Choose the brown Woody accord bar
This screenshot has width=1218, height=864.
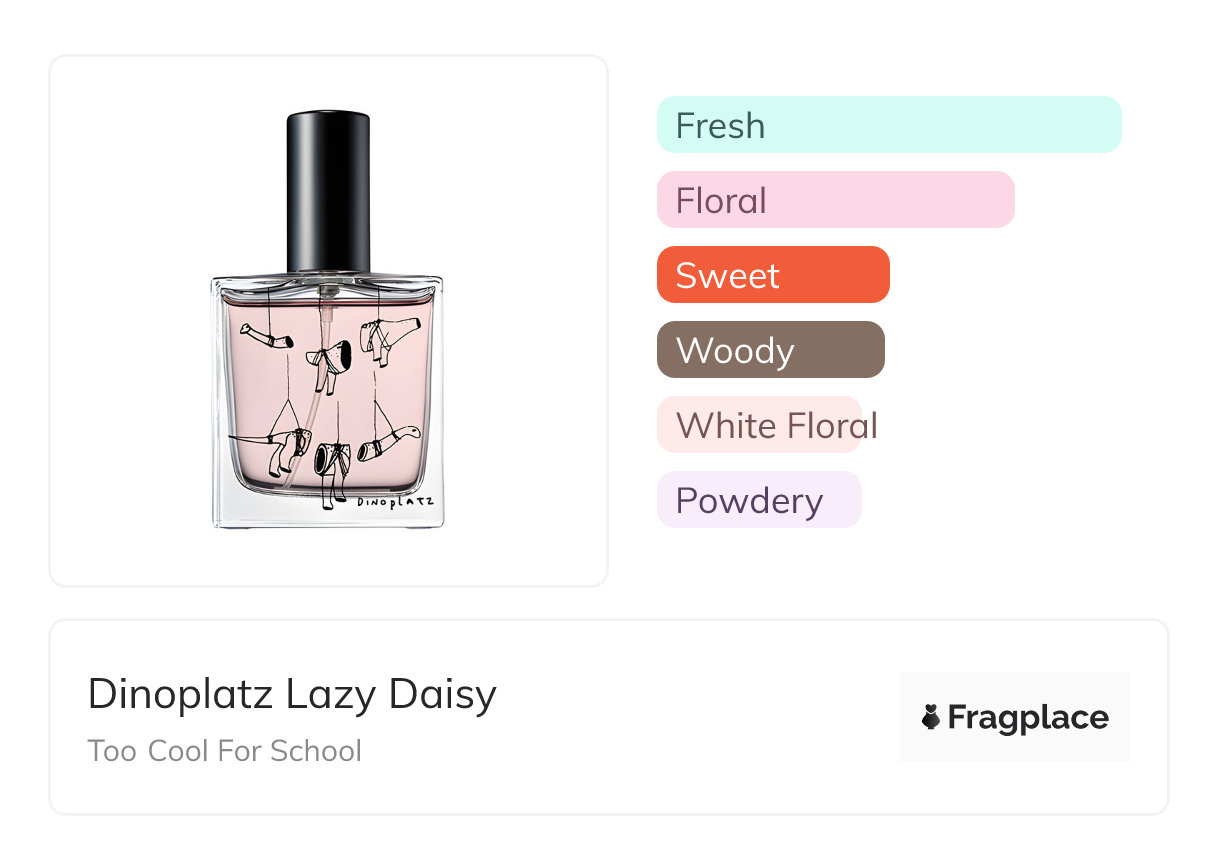770,350
